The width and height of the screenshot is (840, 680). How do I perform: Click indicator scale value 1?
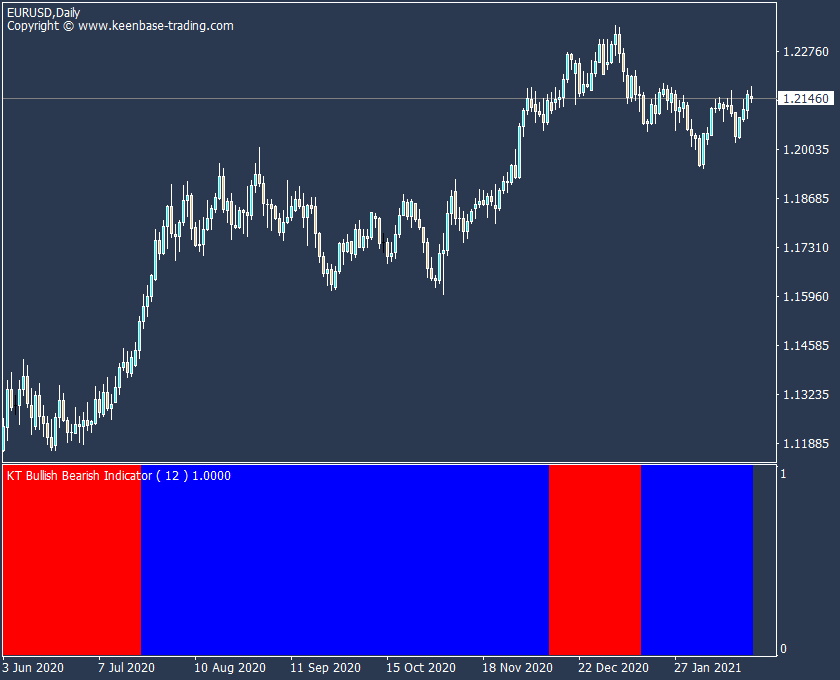click(783, 474)
